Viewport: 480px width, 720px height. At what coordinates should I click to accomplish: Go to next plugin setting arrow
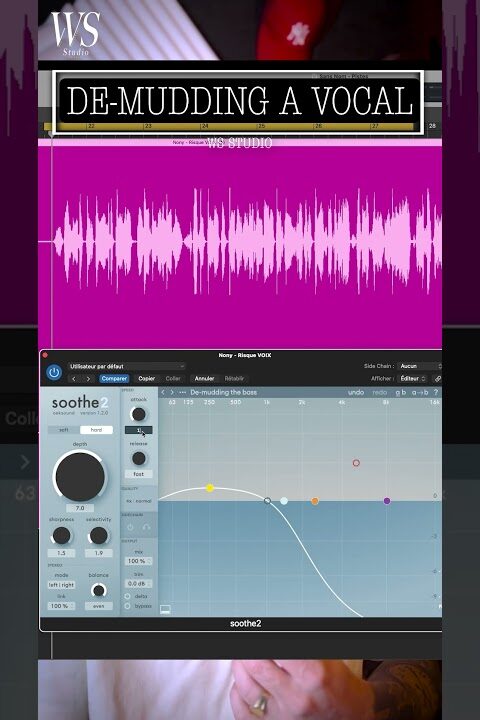coord(88,379)
